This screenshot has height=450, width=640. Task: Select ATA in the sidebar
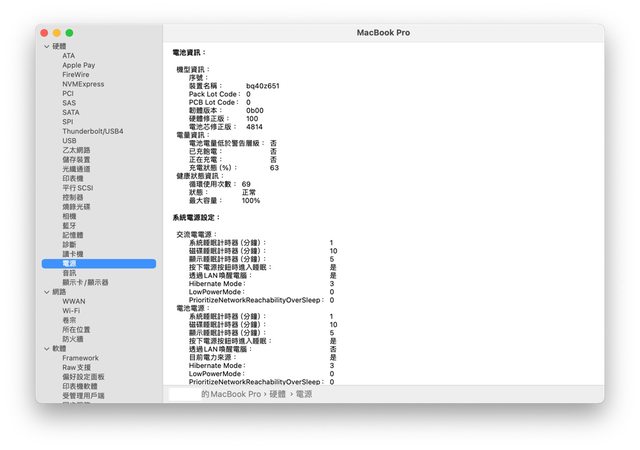tap(69, 56)
